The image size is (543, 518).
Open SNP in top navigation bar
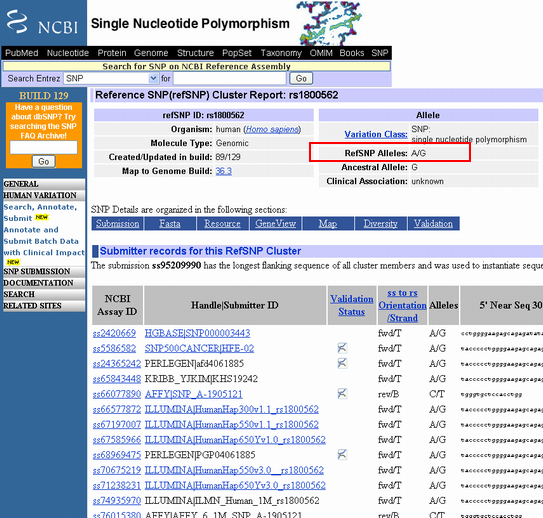(380, 53)
